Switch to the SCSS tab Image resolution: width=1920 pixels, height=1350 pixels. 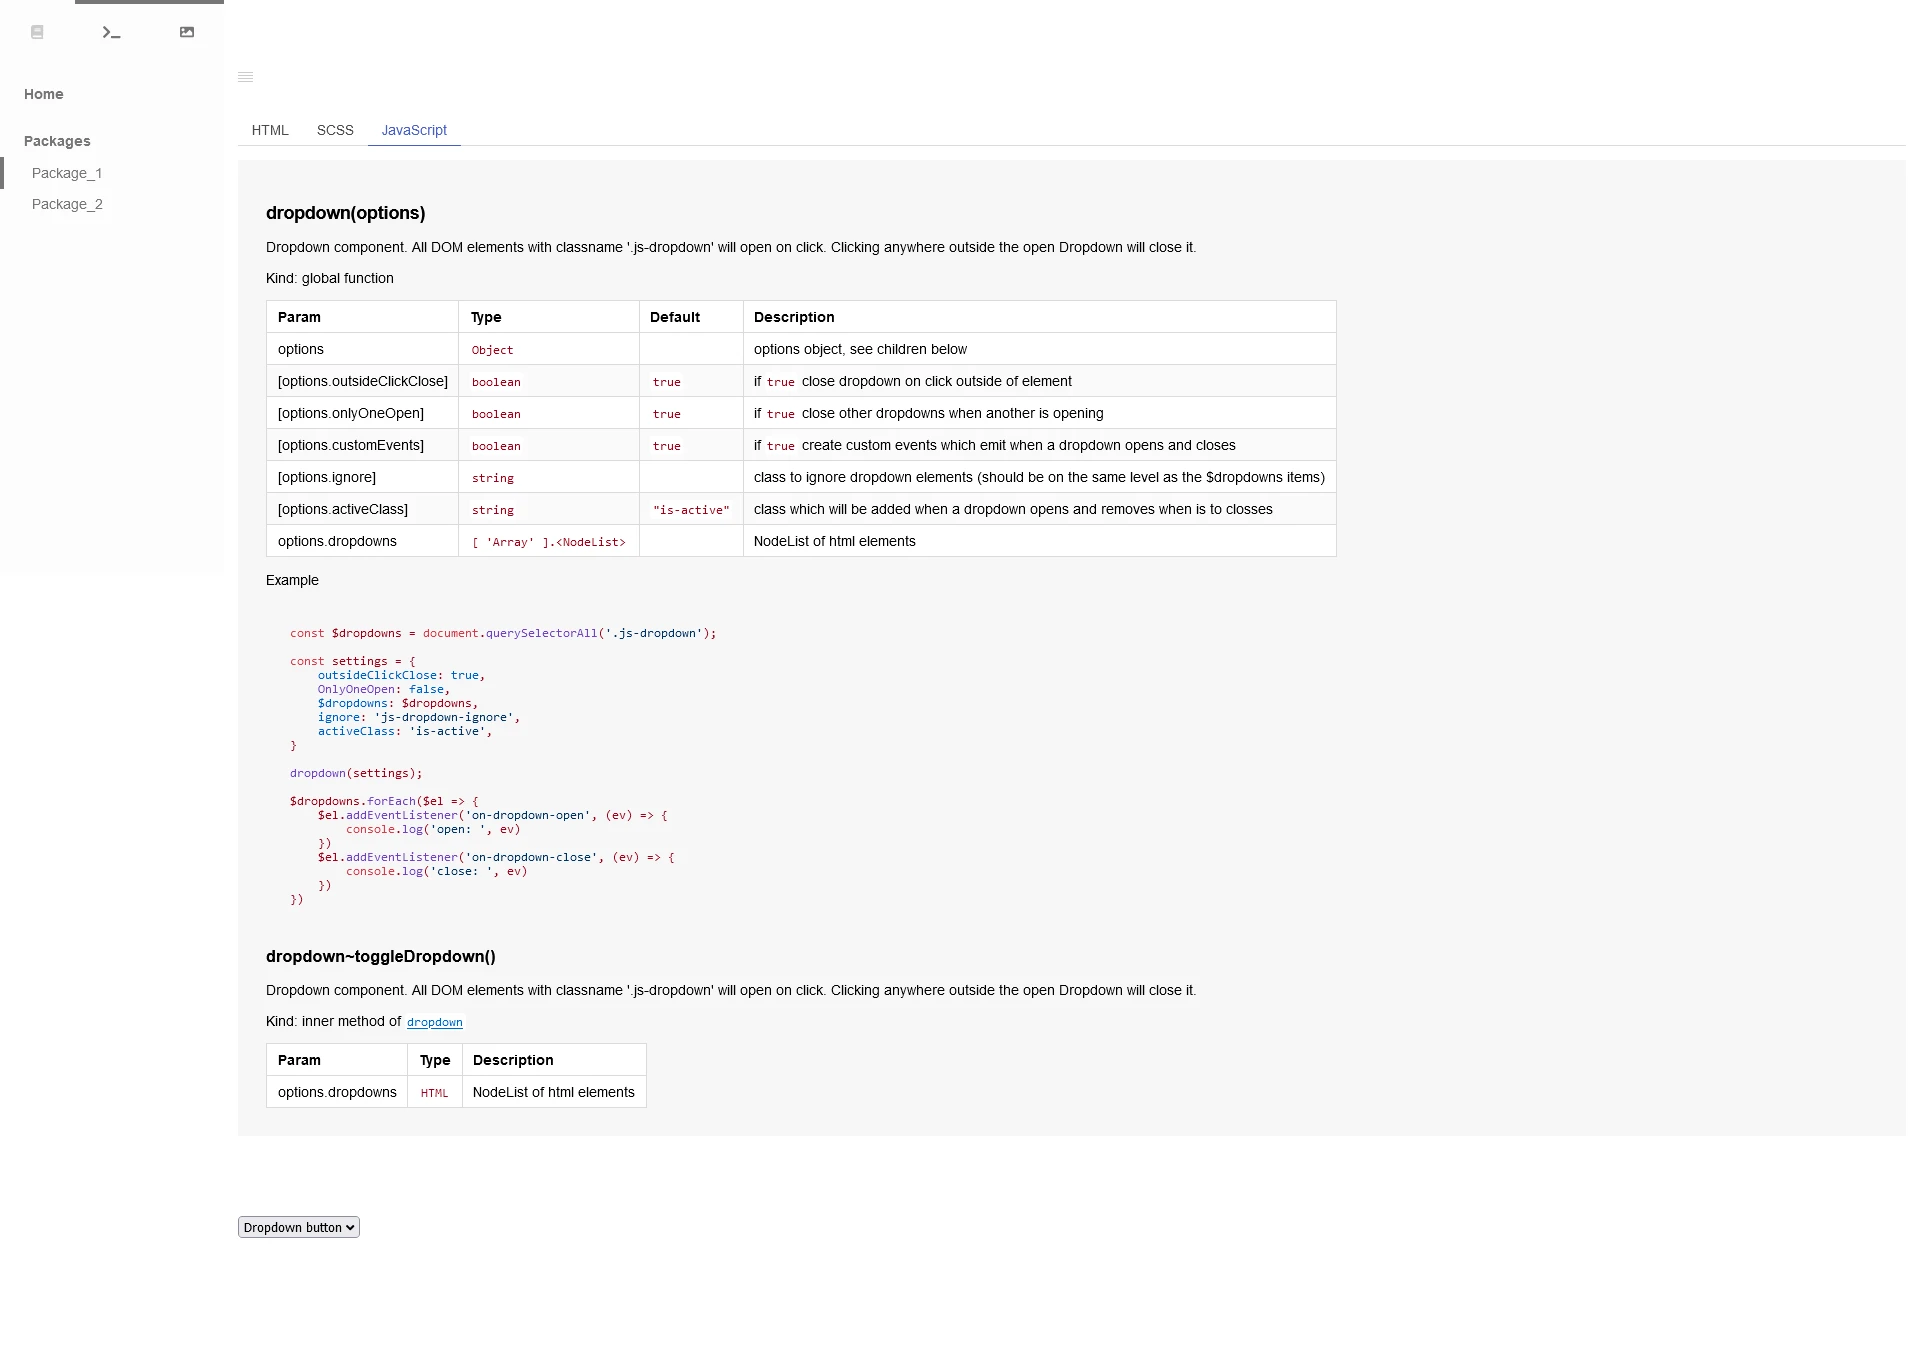tap(335, 130)
